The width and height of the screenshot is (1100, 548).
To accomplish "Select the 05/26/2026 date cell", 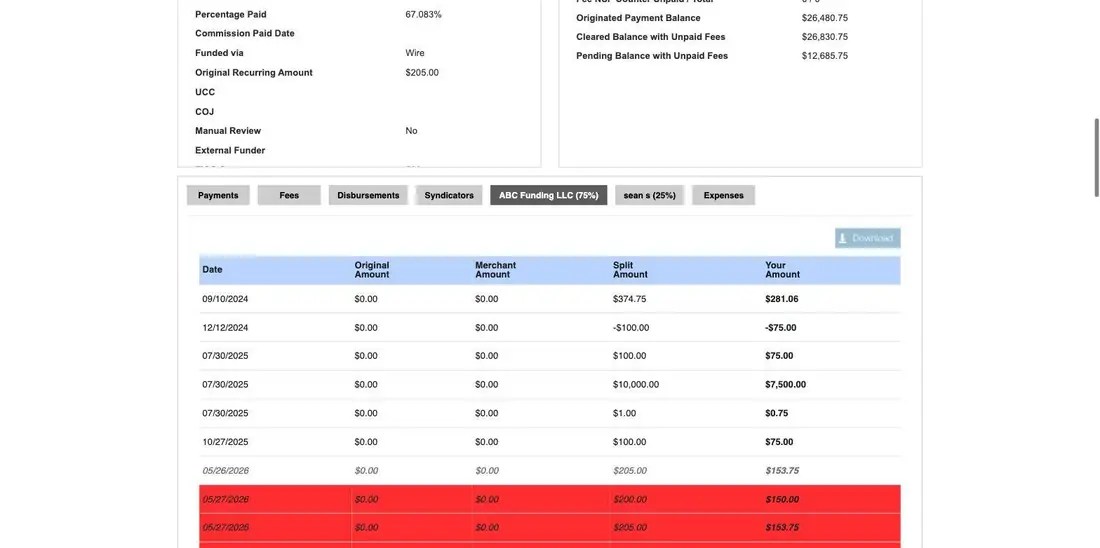I will (x=225, y=471).
